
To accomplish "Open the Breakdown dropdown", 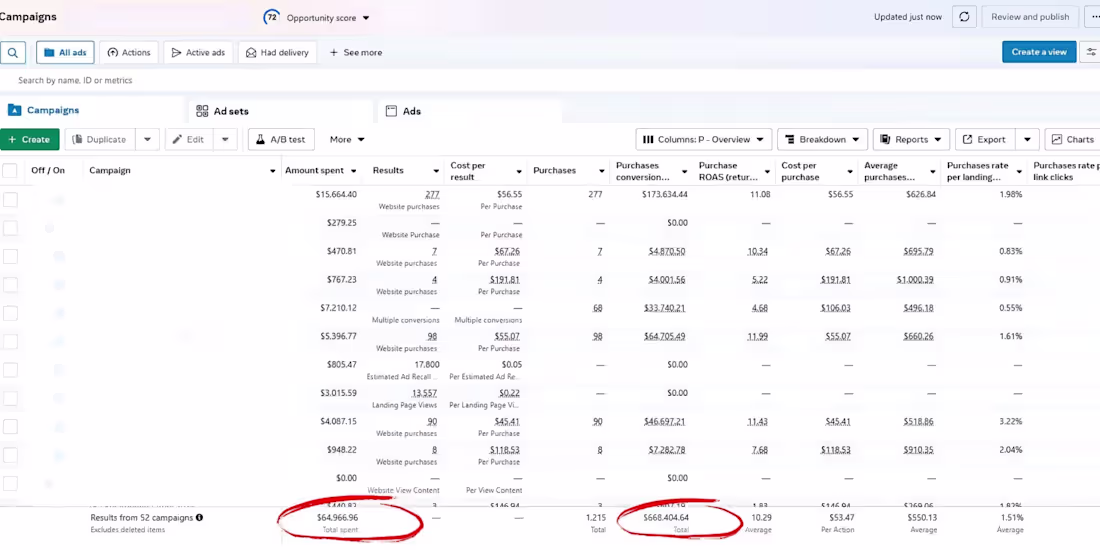I will pos(822,140).
